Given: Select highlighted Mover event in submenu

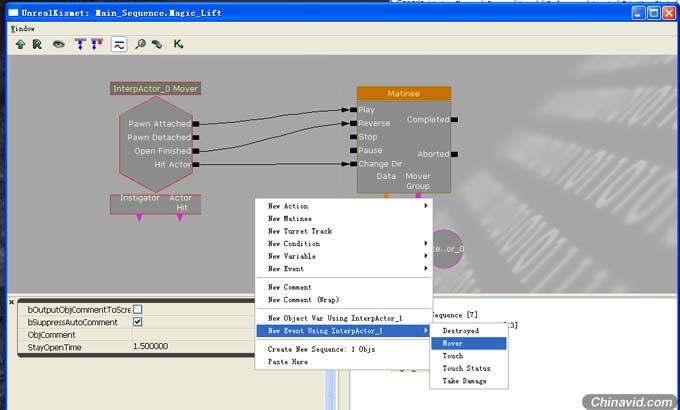Looking at the screenshot, I should [x=469, y=343].
